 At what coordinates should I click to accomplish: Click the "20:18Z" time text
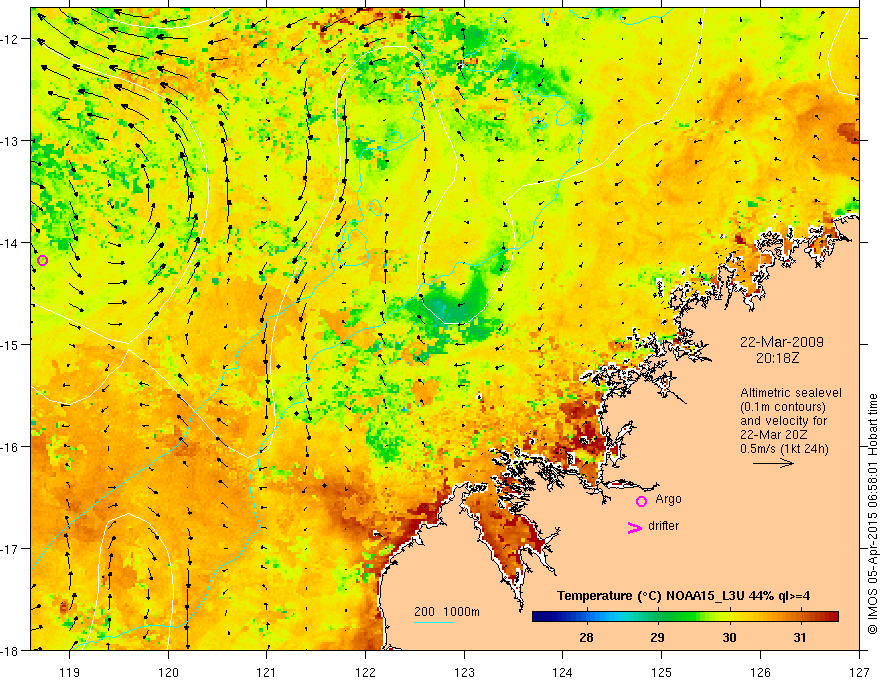pos(777,357)
